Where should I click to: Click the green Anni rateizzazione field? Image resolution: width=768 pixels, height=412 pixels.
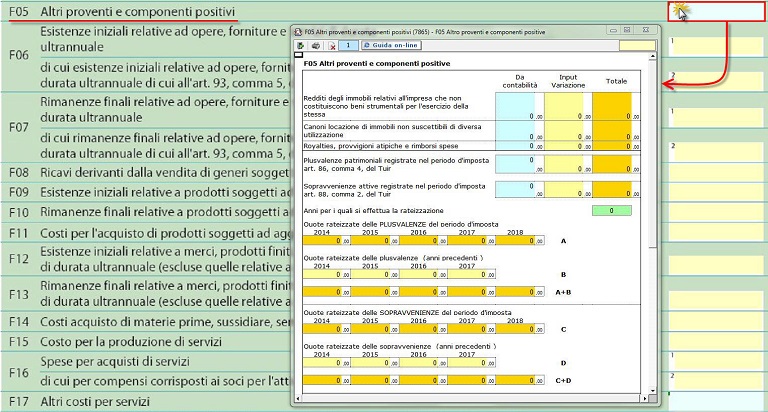(x=612, y=211)
